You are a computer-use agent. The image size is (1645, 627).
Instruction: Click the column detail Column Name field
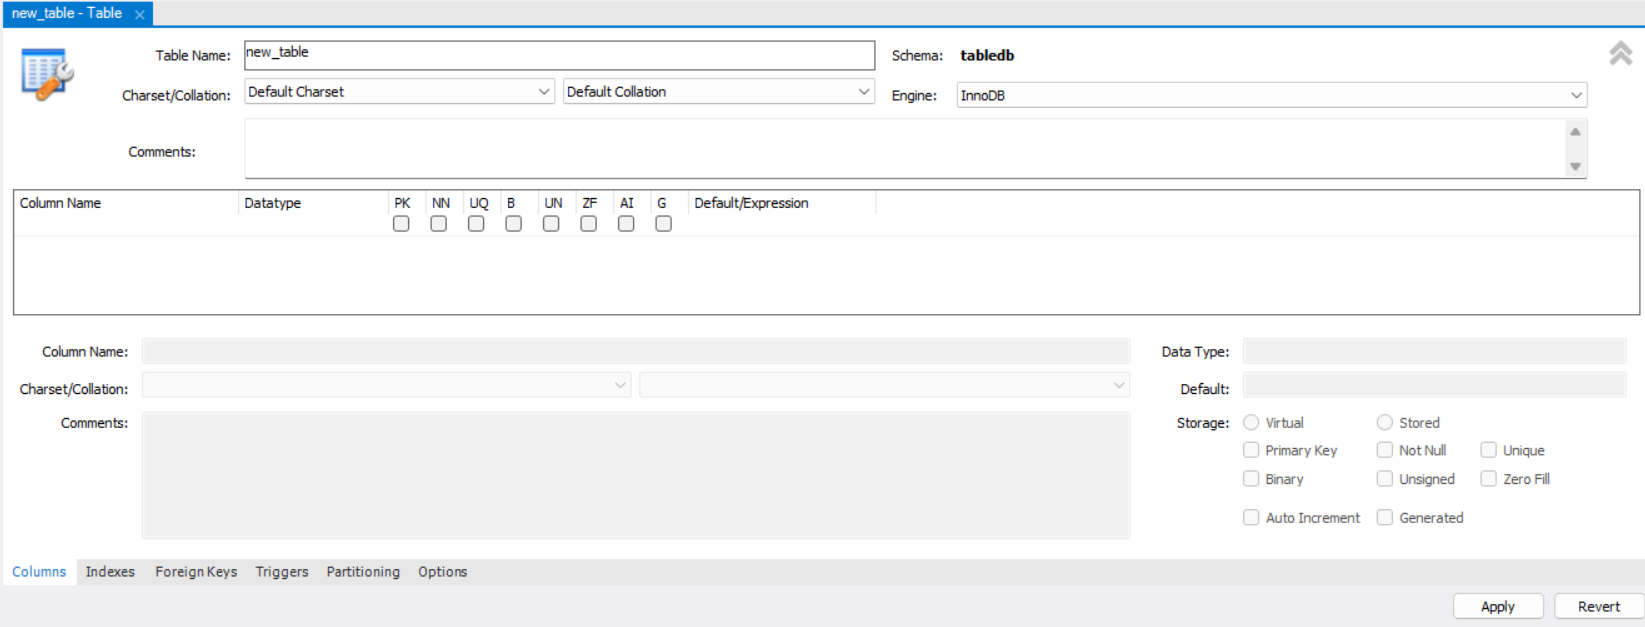click(x=635, y=351)
